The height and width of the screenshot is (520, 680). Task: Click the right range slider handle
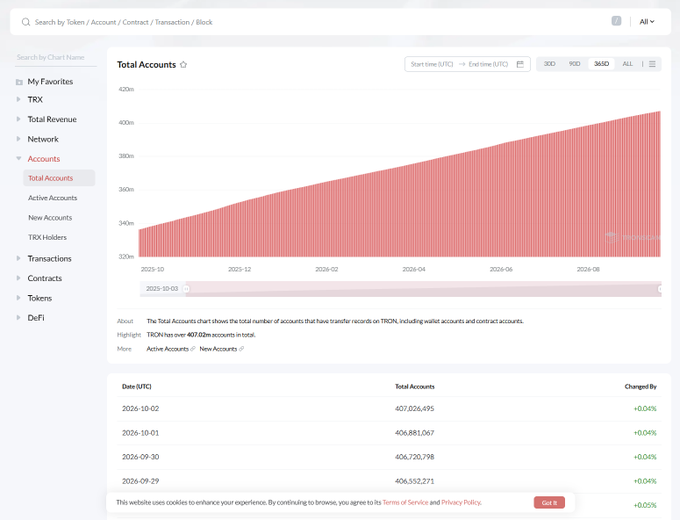click(660, 289)
